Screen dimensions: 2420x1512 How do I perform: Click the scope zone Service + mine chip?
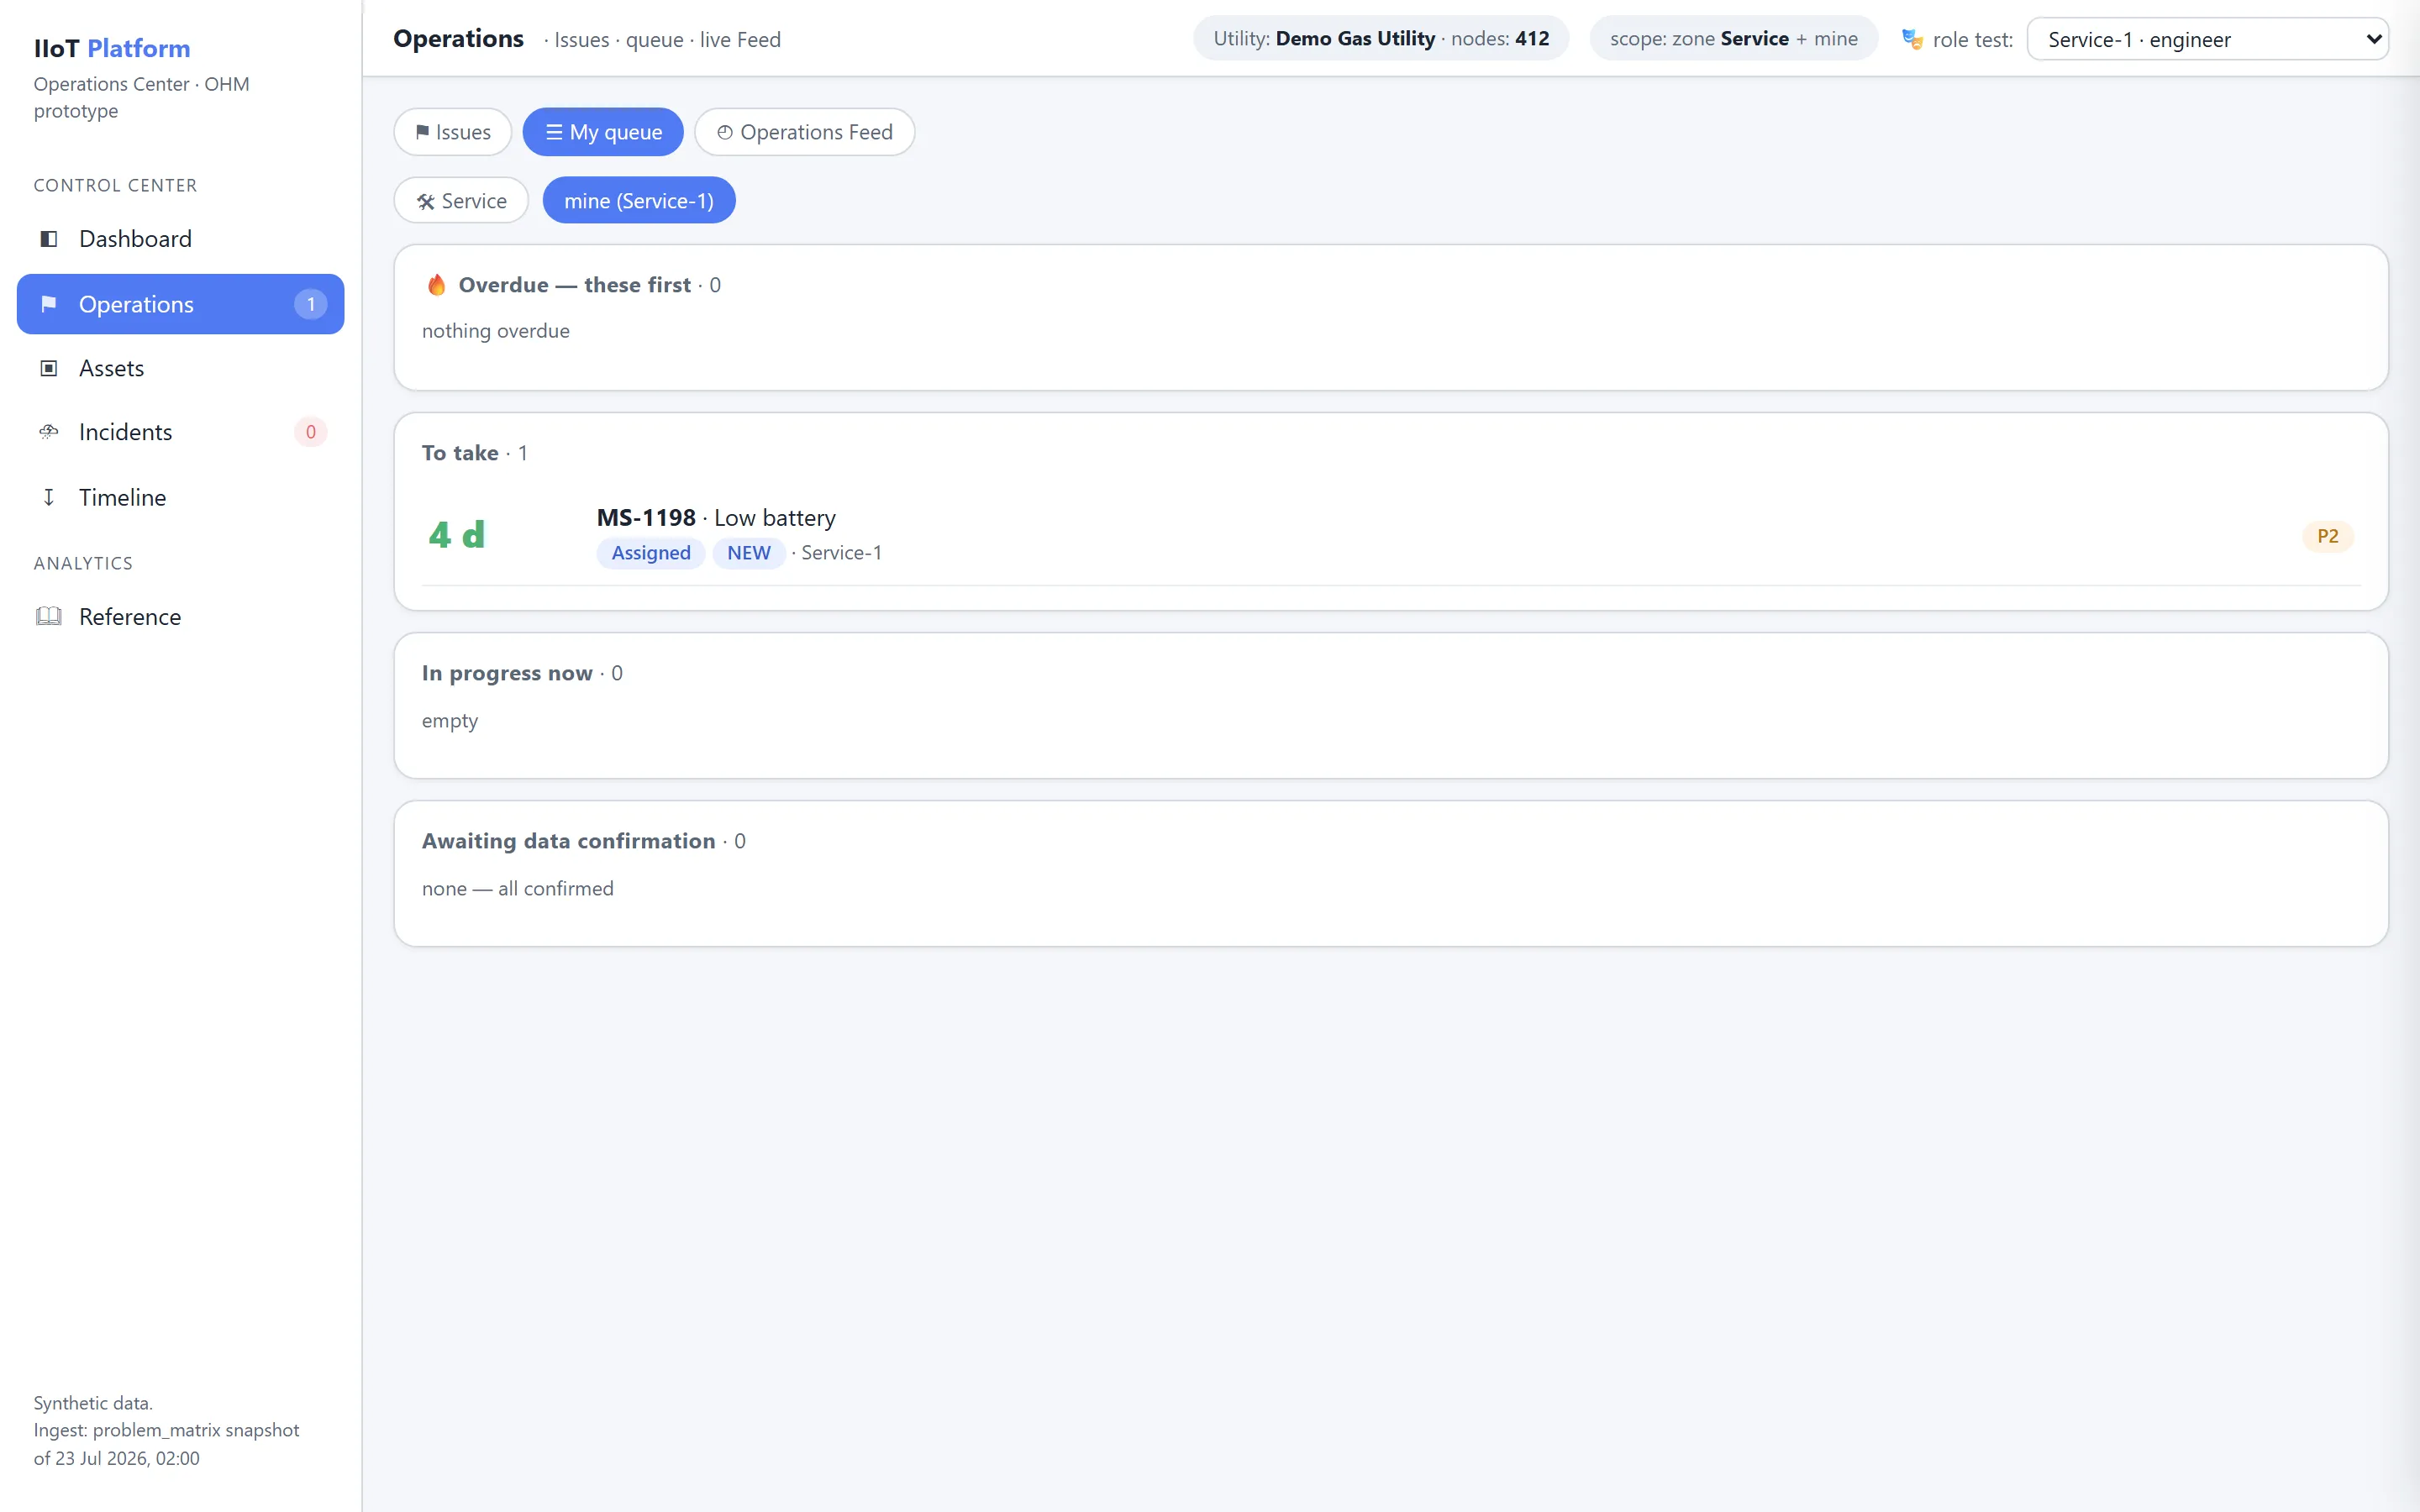tap(1734, 39)
